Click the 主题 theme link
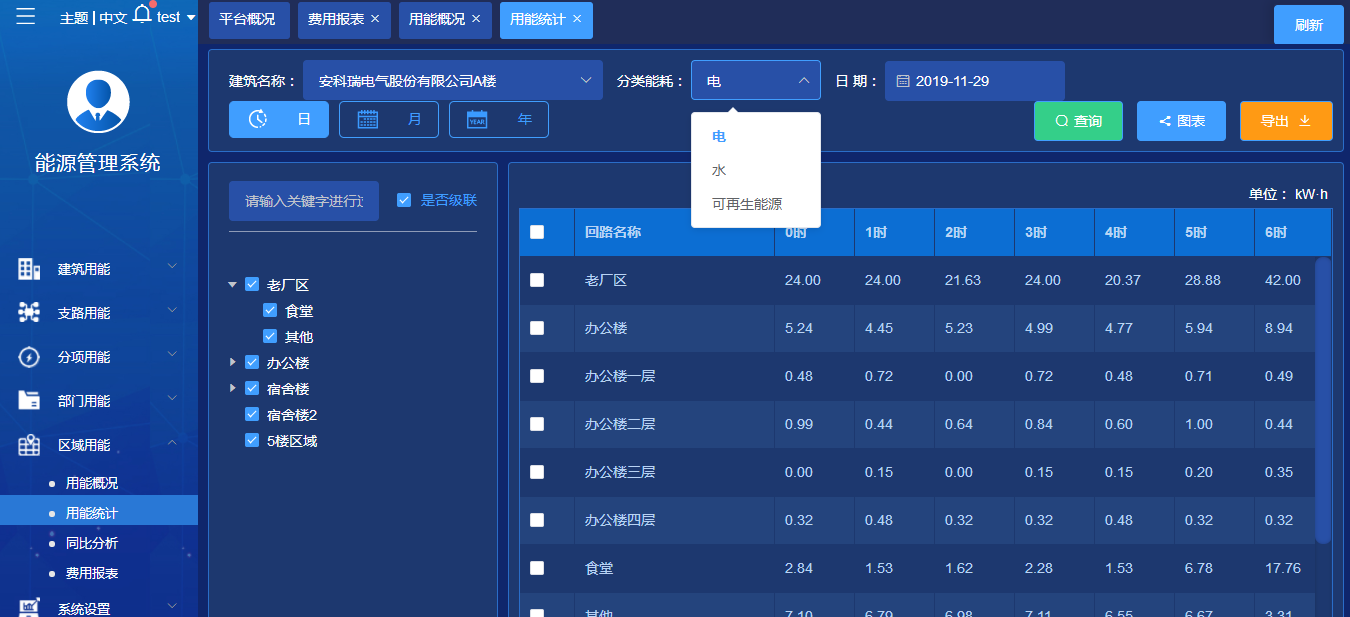Viewport: 1350px width, 617px height. click(74, 17)
